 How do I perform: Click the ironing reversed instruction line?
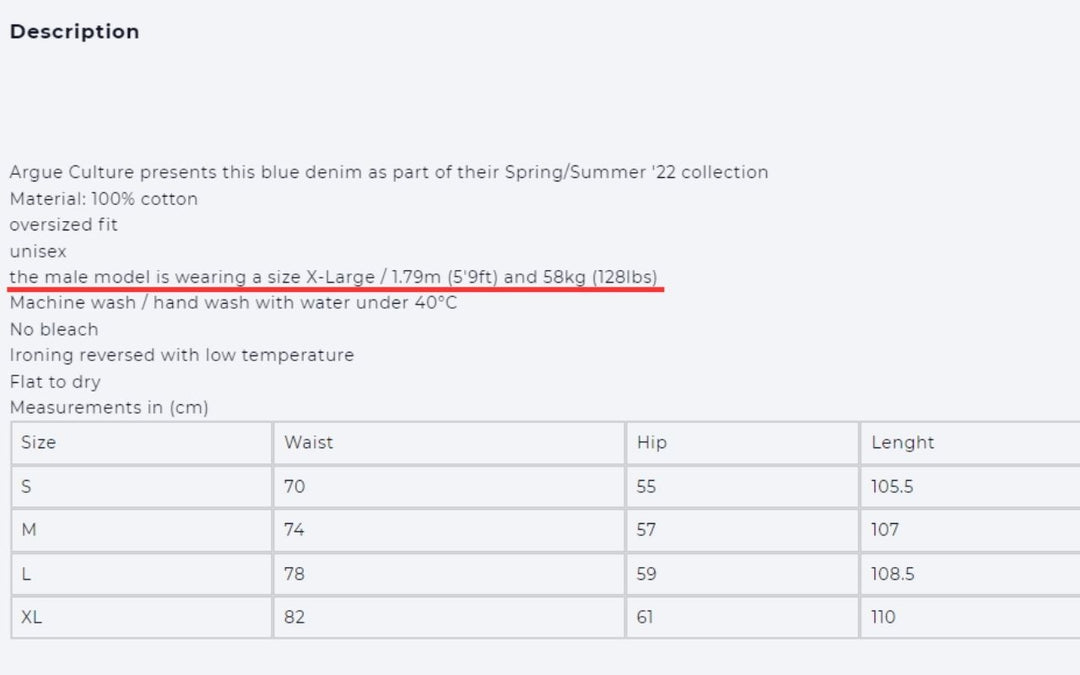tap(181, 355)
